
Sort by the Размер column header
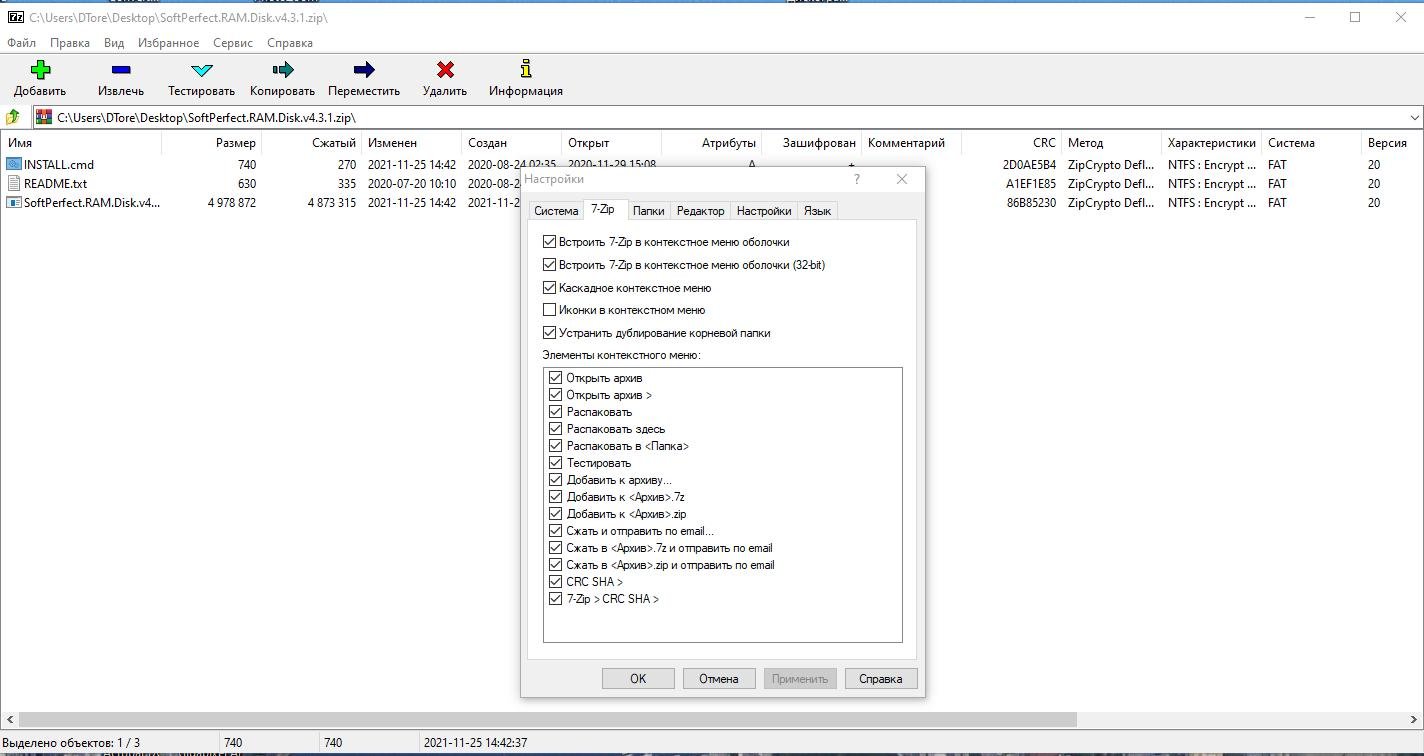point(211,143)
